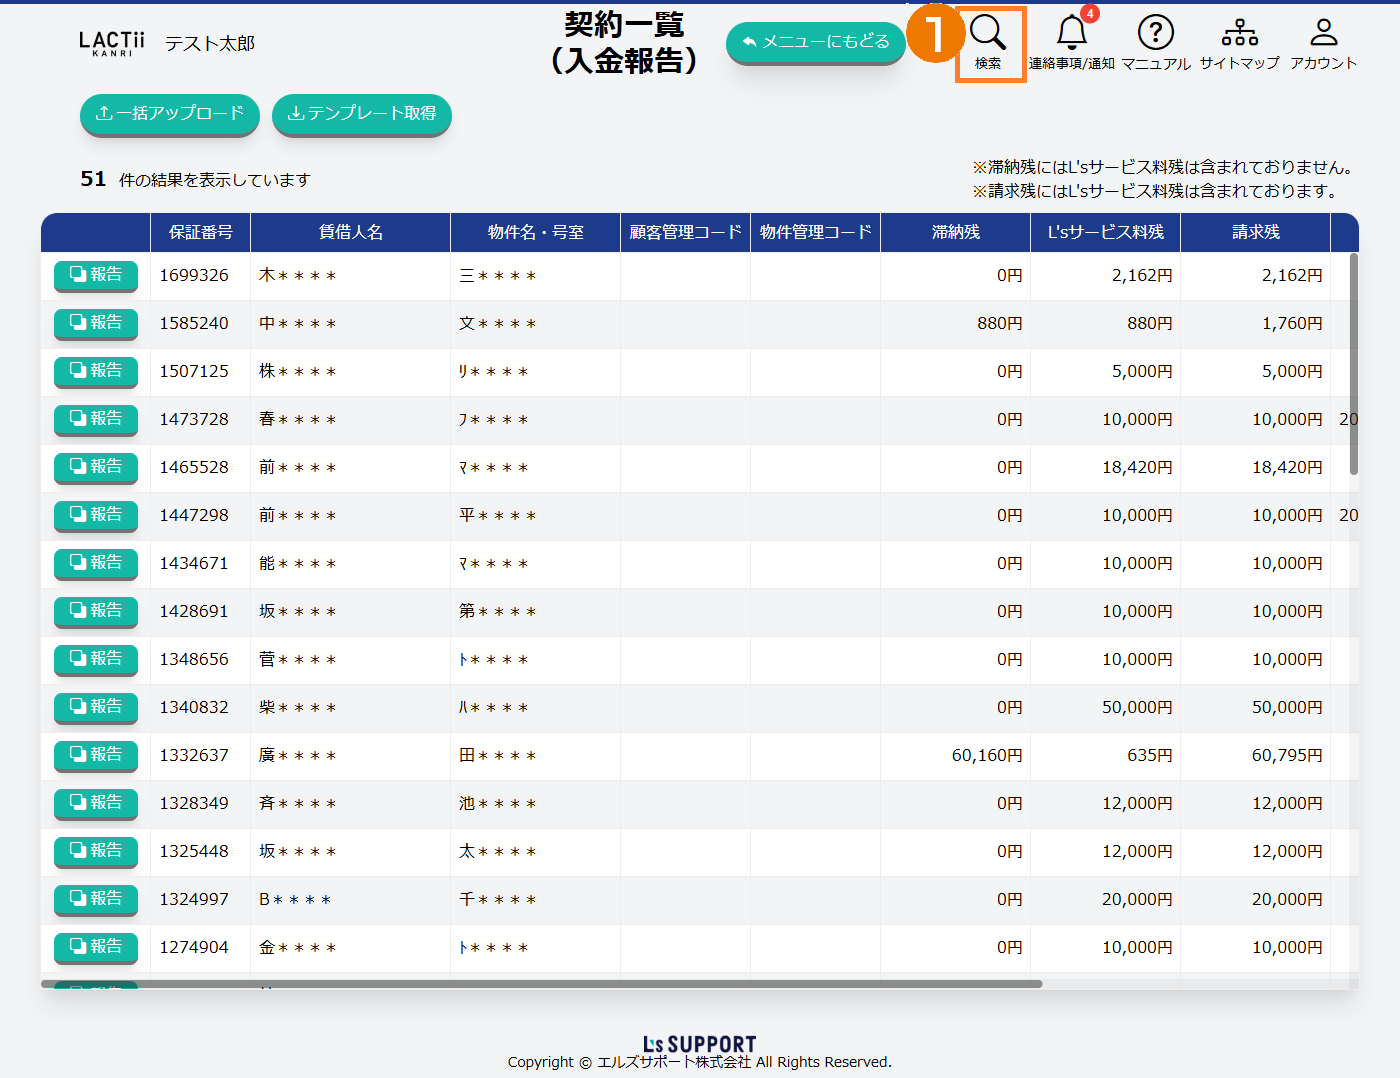Click the L'sサービス料残 column header
The width and height of the screenshot is (1400, 1078).
1105,232
